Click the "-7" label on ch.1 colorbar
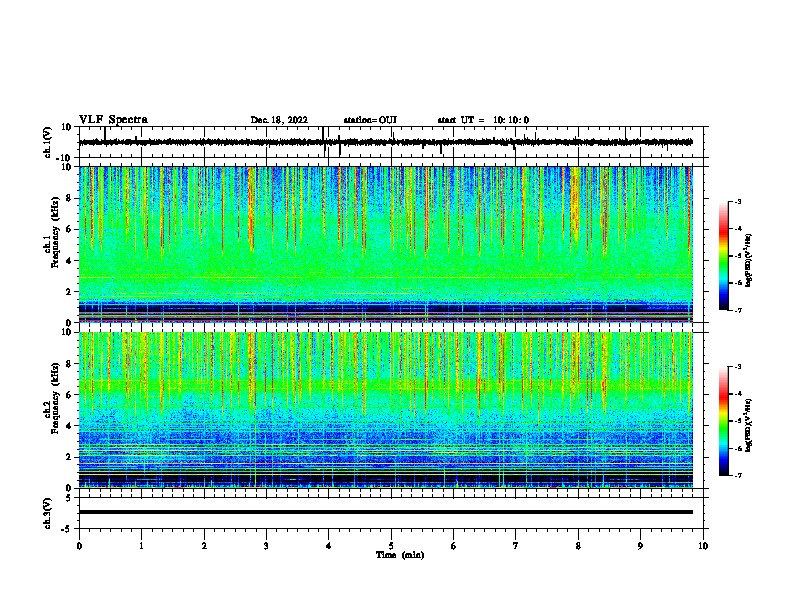Screen dimensions: 792x612 point(737,310)
